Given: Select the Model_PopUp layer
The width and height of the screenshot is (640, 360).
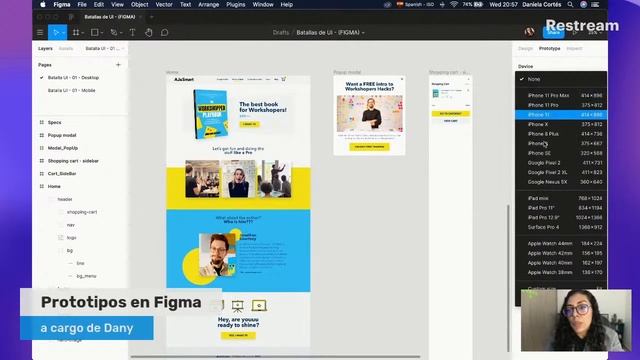Looking at the screenshot, I should pyautogui.click(x=63, y=148).
